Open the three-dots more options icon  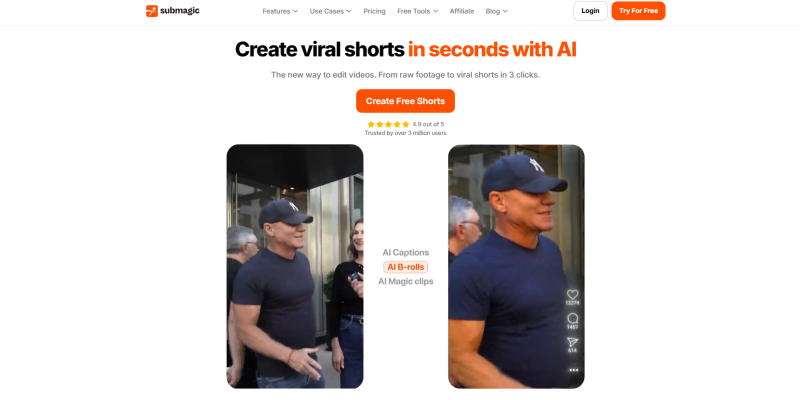coord(573,370)
